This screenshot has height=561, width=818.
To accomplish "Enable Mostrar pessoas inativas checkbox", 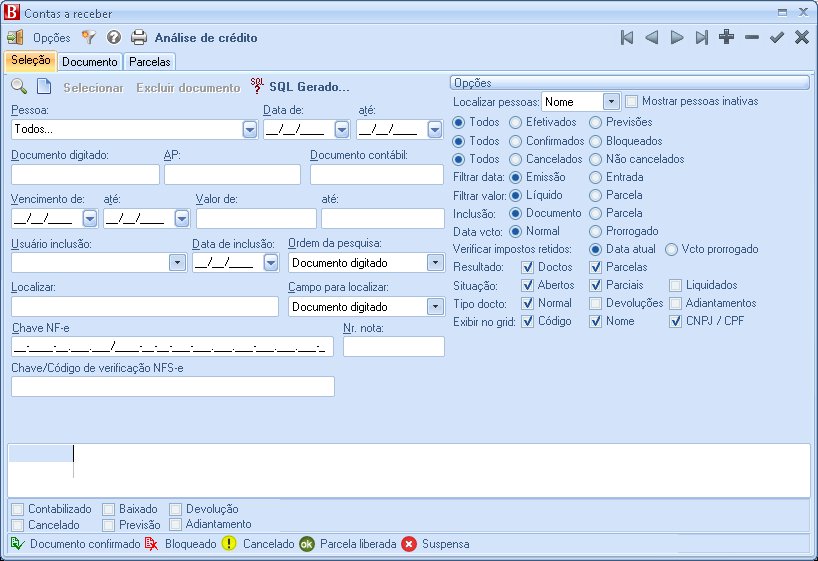I will click(632, 102).
